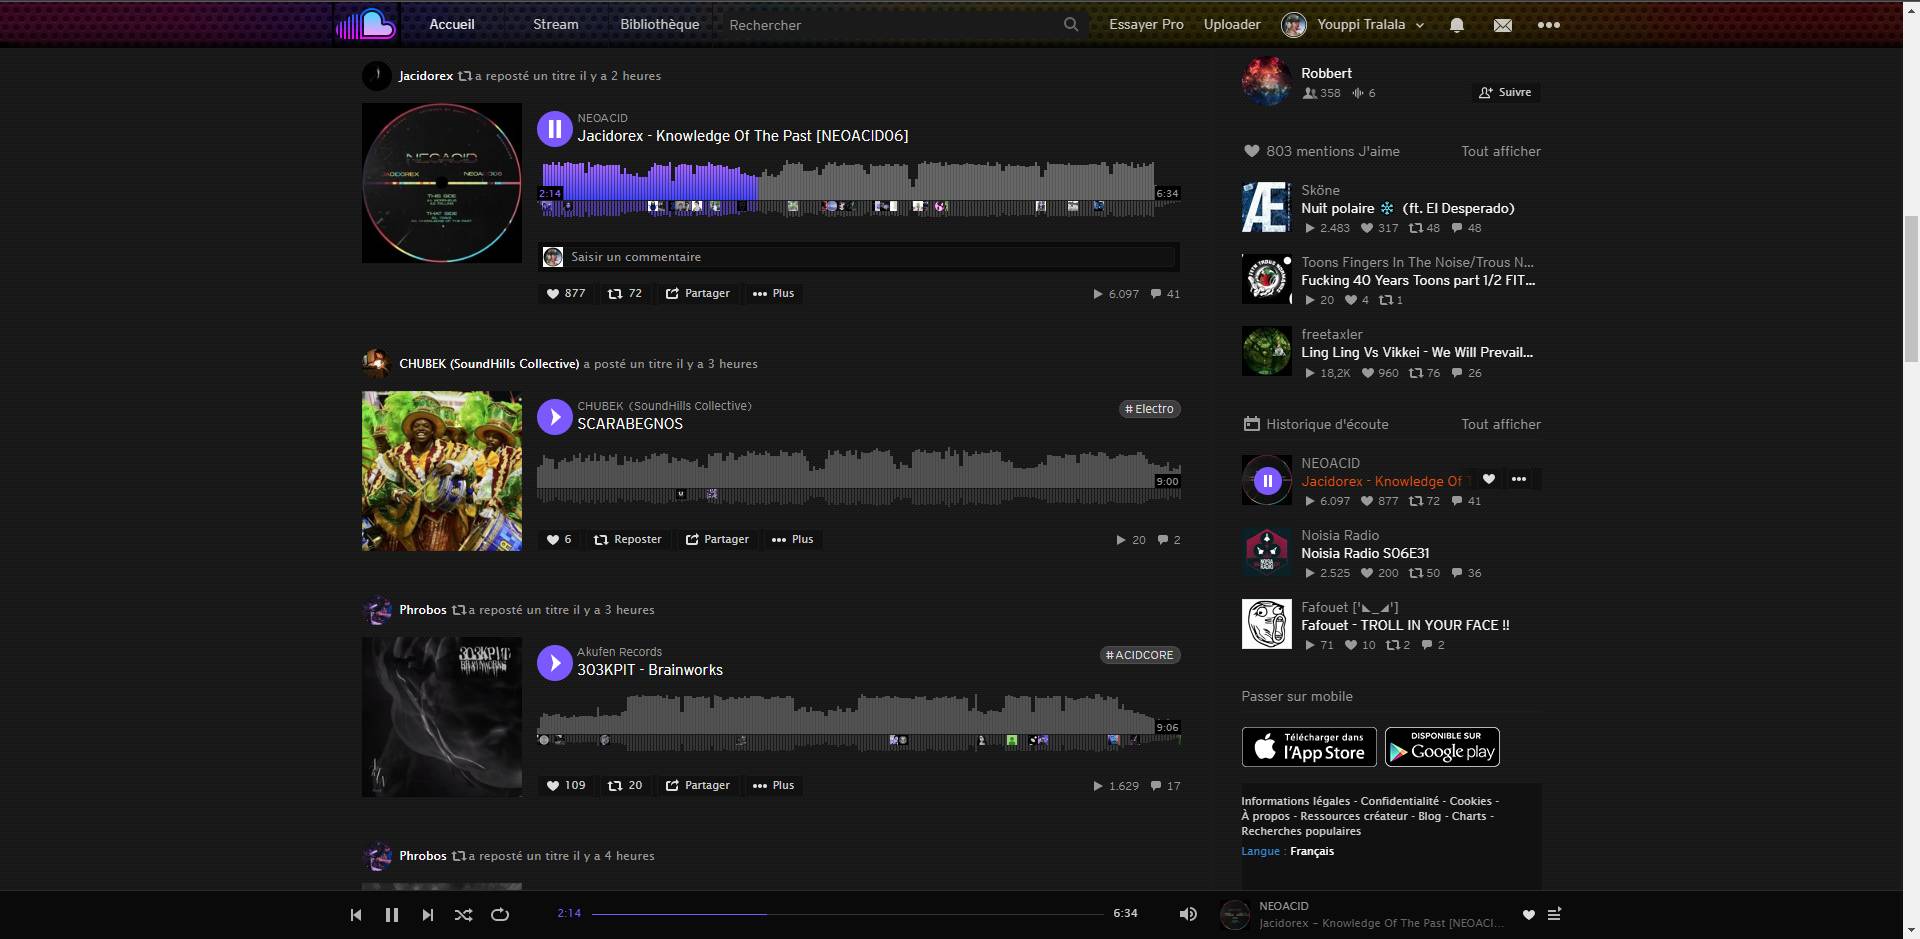The width and height of the screenshot is (1920, 939).
Task: Seek in the playback progress bar
Action: tap(847, 913)
